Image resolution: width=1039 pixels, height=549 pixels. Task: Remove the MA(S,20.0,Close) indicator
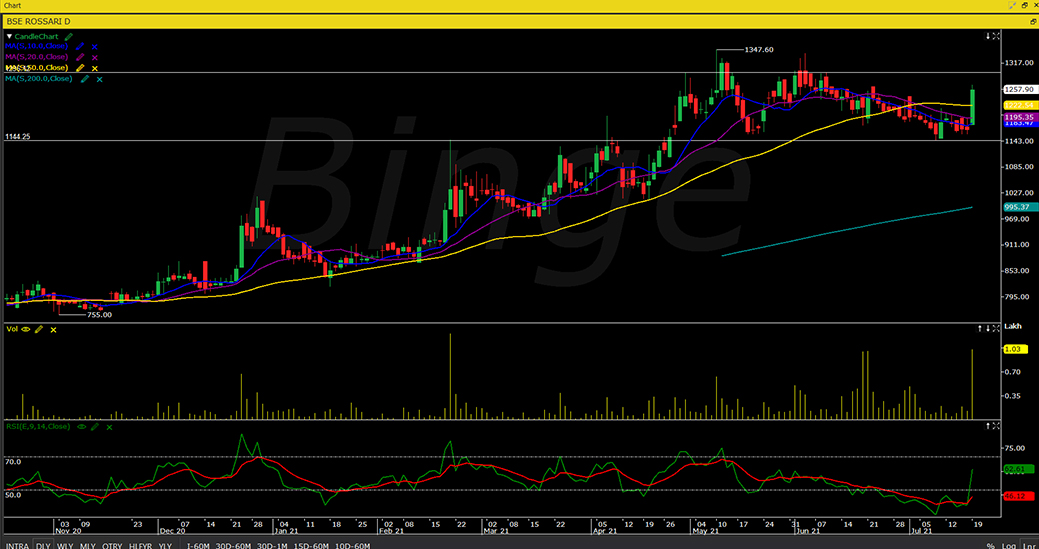(x=95, y=58)
